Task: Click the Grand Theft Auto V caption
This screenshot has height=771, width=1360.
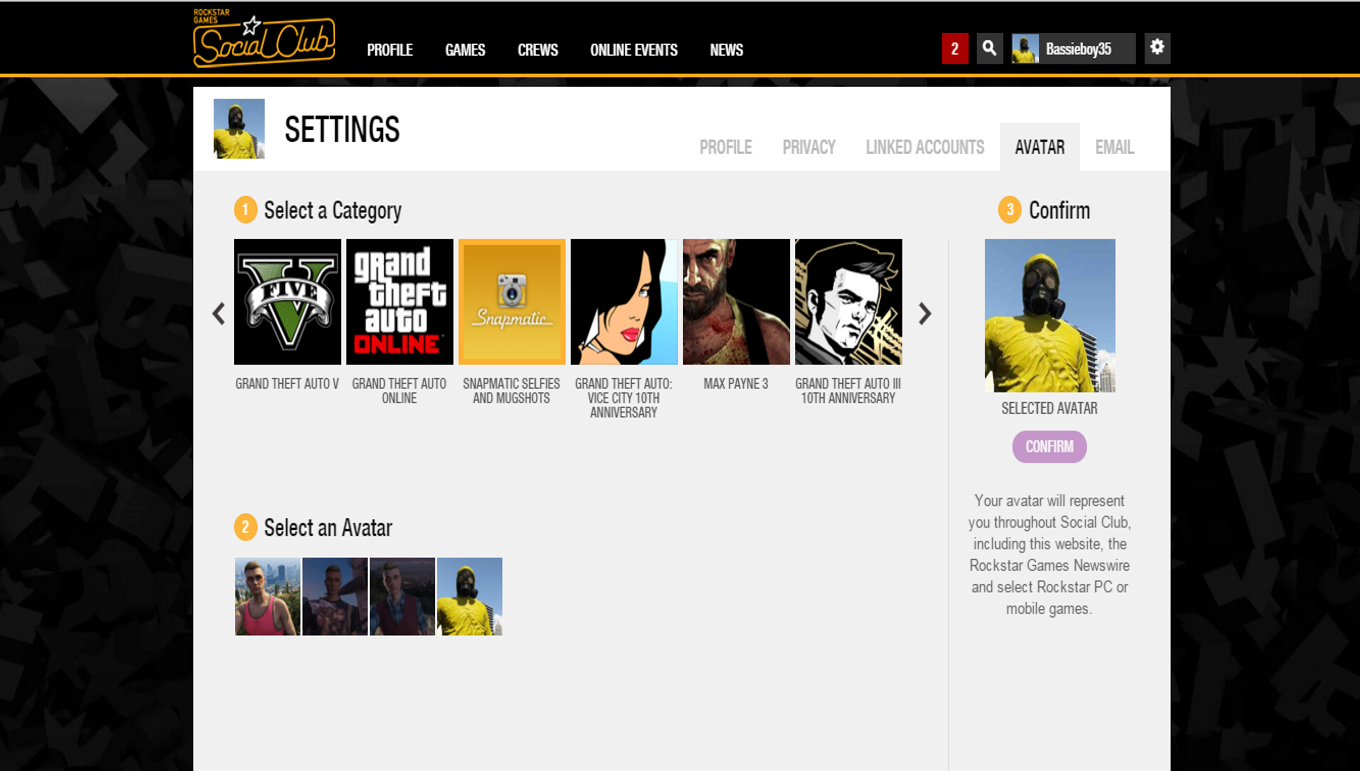Action: [x=287, y=384]
